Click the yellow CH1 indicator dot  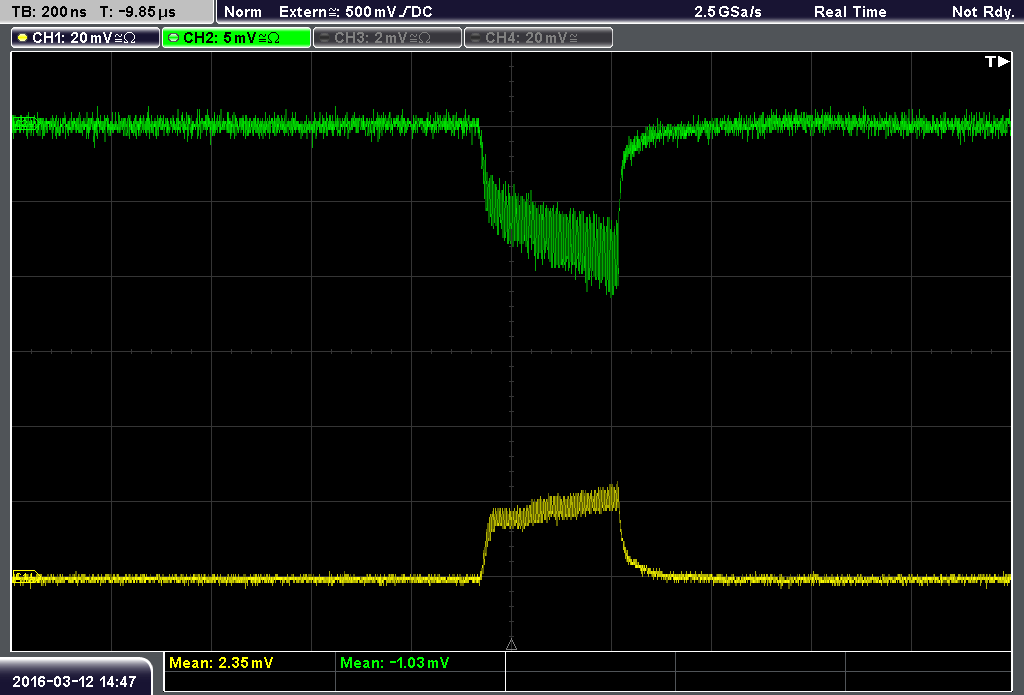(23, 38)
